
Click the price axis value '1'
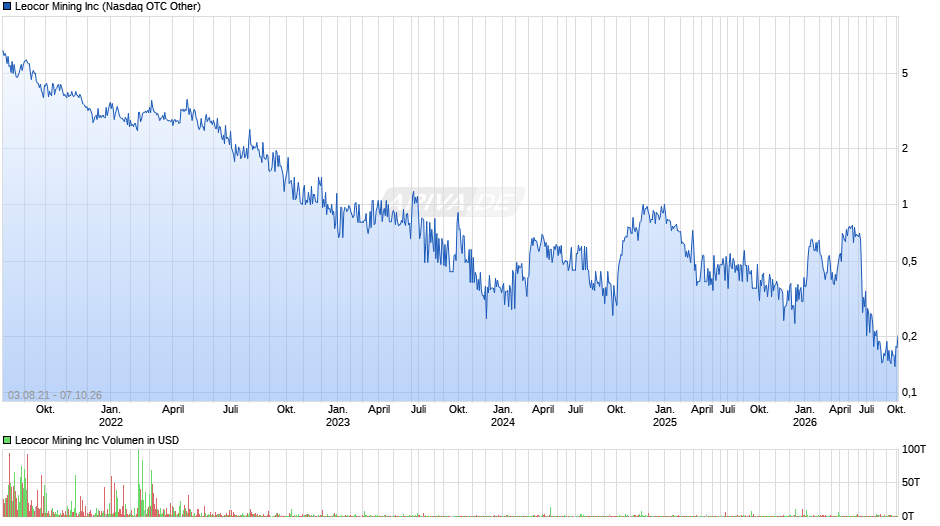(x=905, y=205)
